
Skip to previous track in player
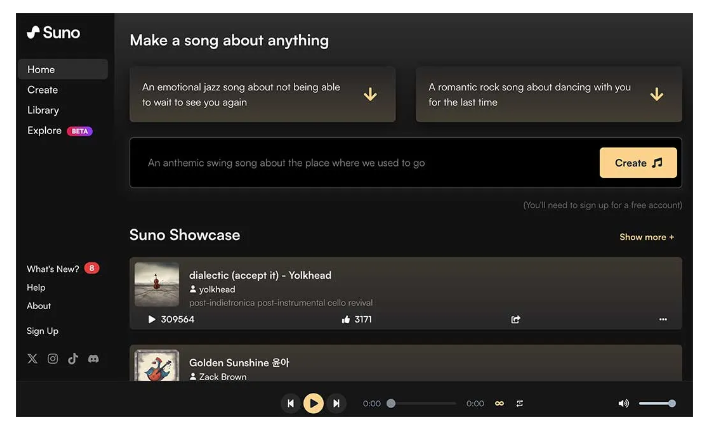291,403
